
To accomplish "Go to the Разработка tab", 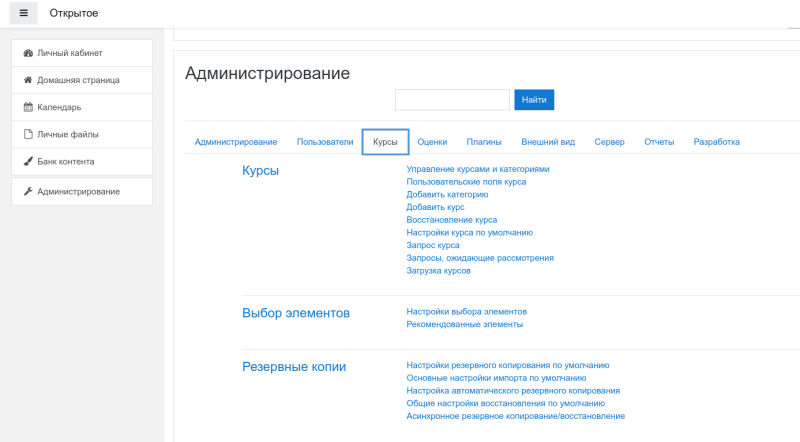I will (x=717, y=142).
